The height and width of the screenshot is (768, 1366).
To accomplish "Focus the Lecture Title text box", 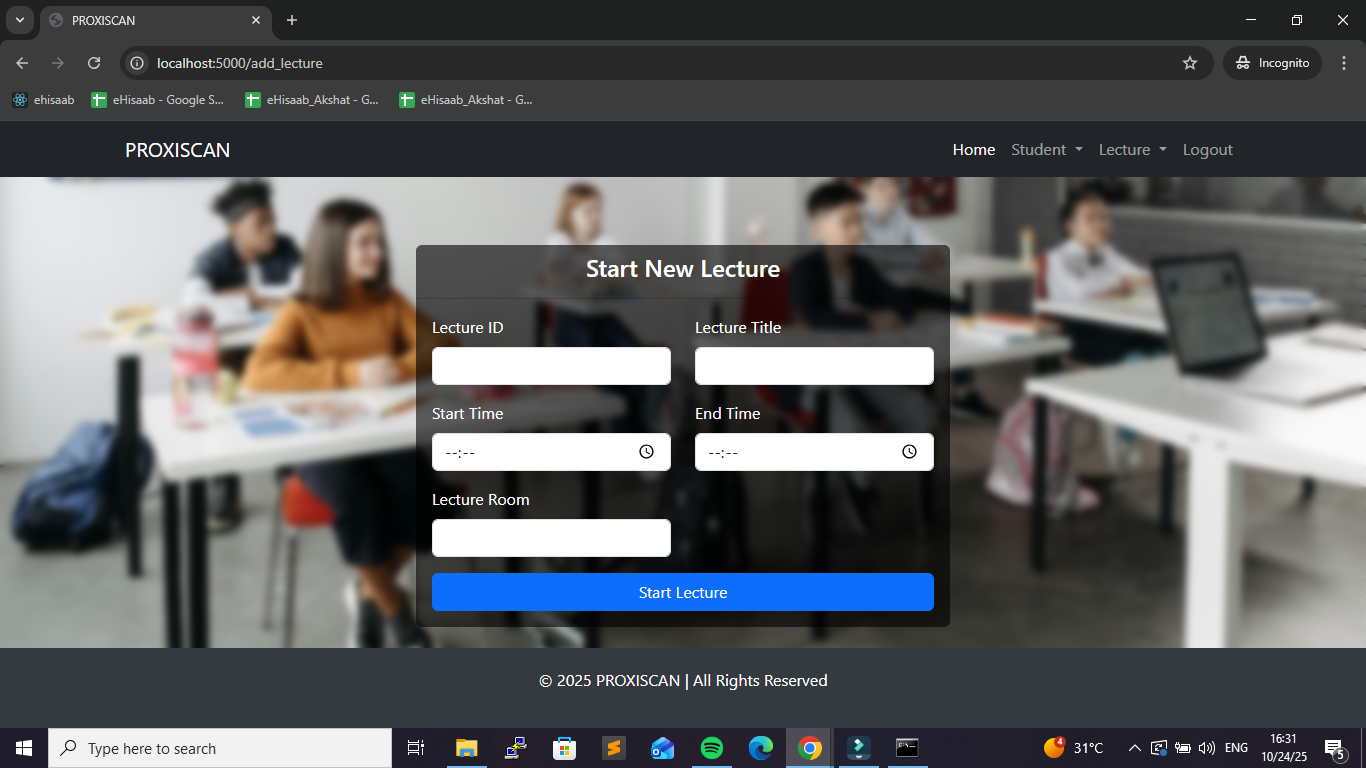I will 814,366.
